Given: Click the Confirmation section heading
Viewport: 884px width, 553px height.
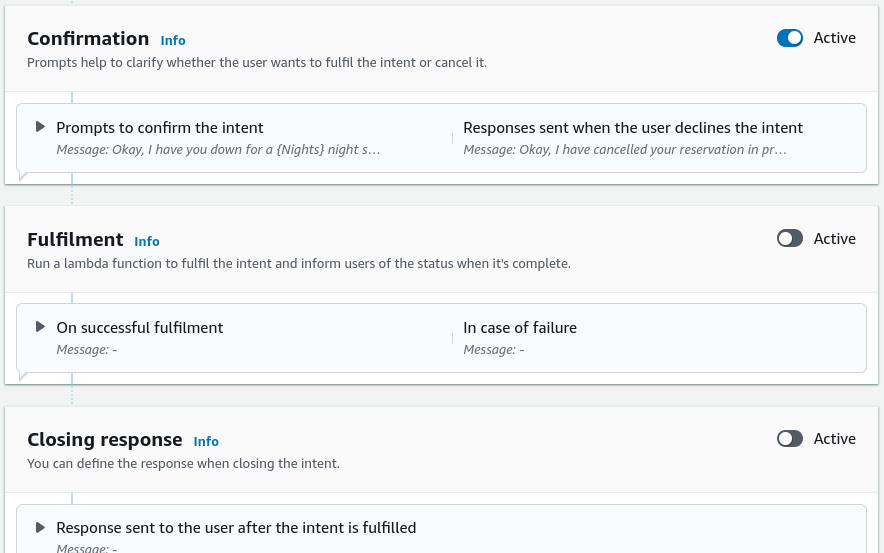Looking at the screenshot, I should click(88, 38).
